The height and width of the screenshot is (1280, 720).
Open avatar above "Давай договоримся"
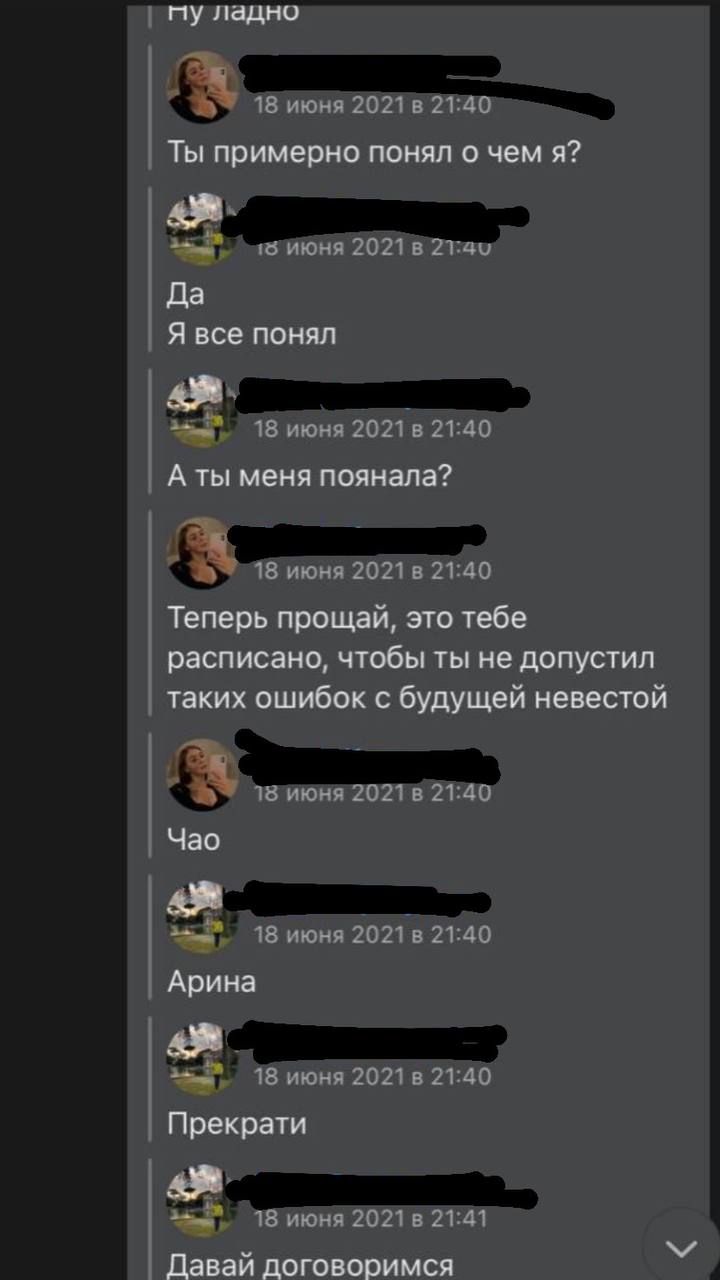pyautogui.click(x=202, y=1201)
